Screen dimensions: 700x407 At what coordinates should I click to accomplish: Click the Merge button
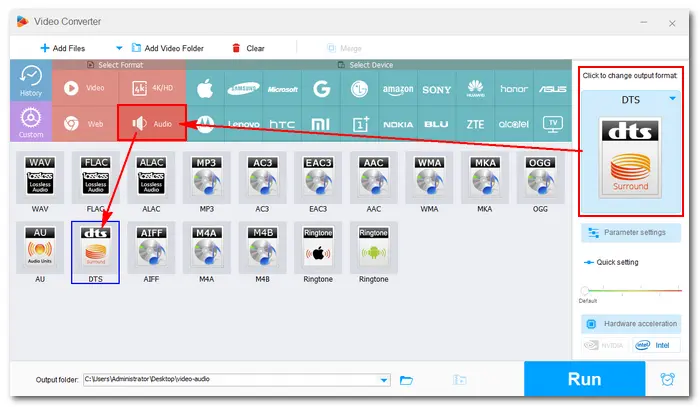[344, 48]
